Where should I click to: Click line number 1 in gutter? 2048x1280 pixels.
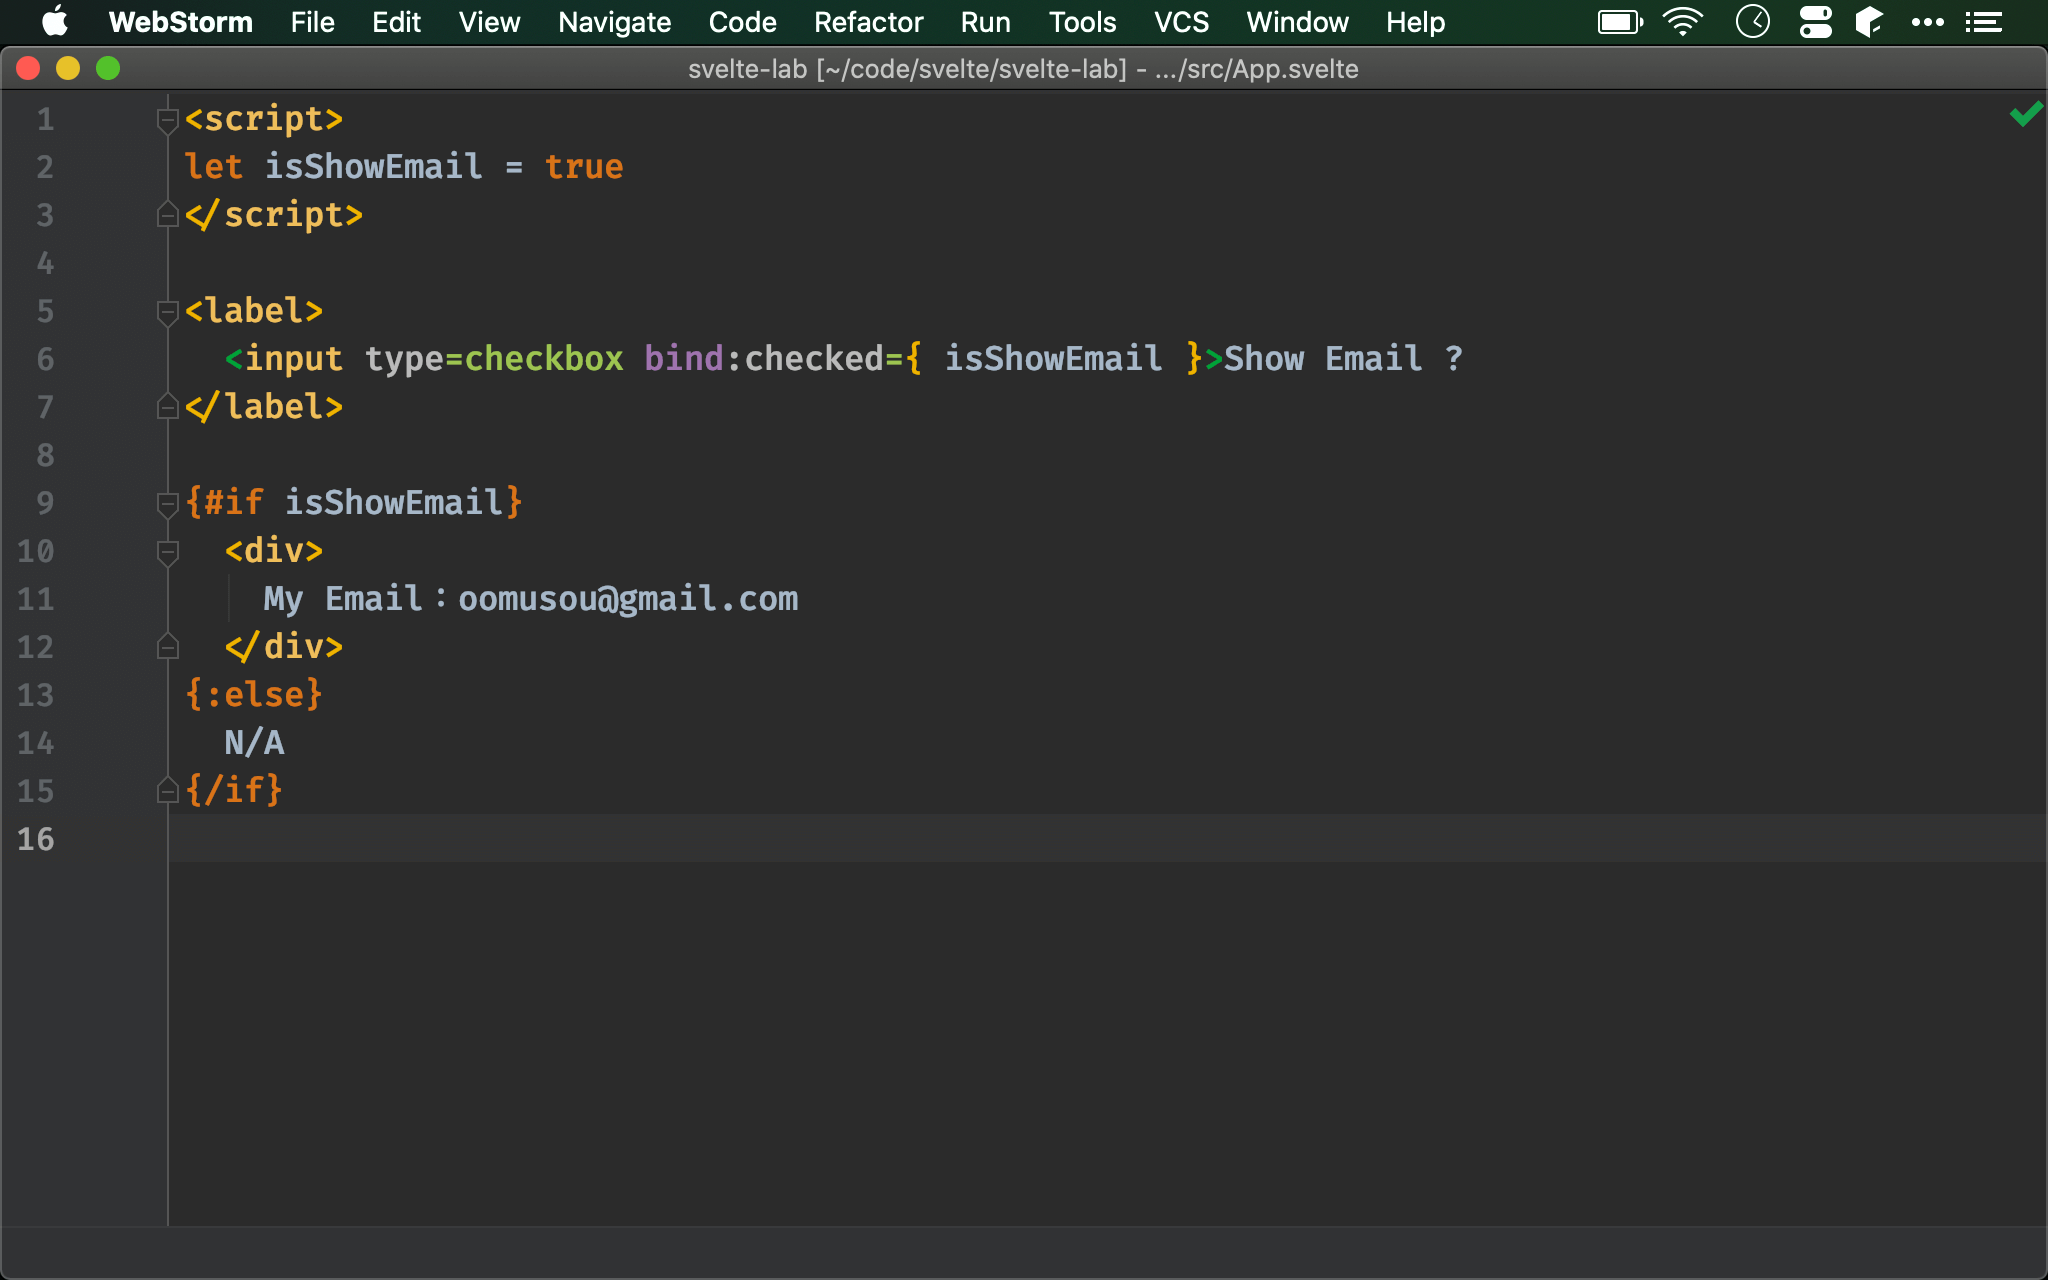pyautogui.click(x=45, y=120)
